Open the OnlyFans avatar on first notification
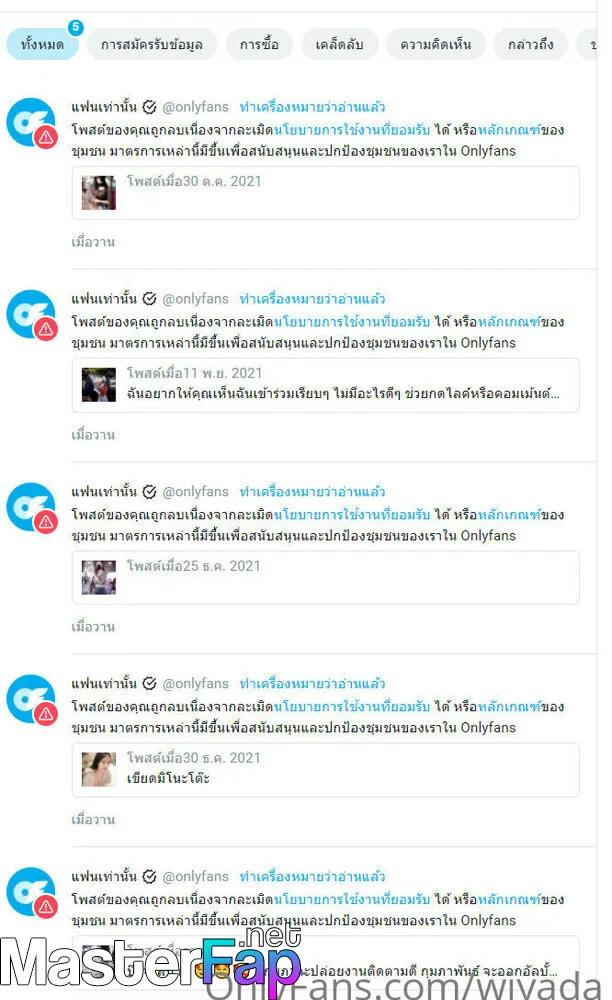612x1000 pixels. pyautogui.click(x=31, y=122)
